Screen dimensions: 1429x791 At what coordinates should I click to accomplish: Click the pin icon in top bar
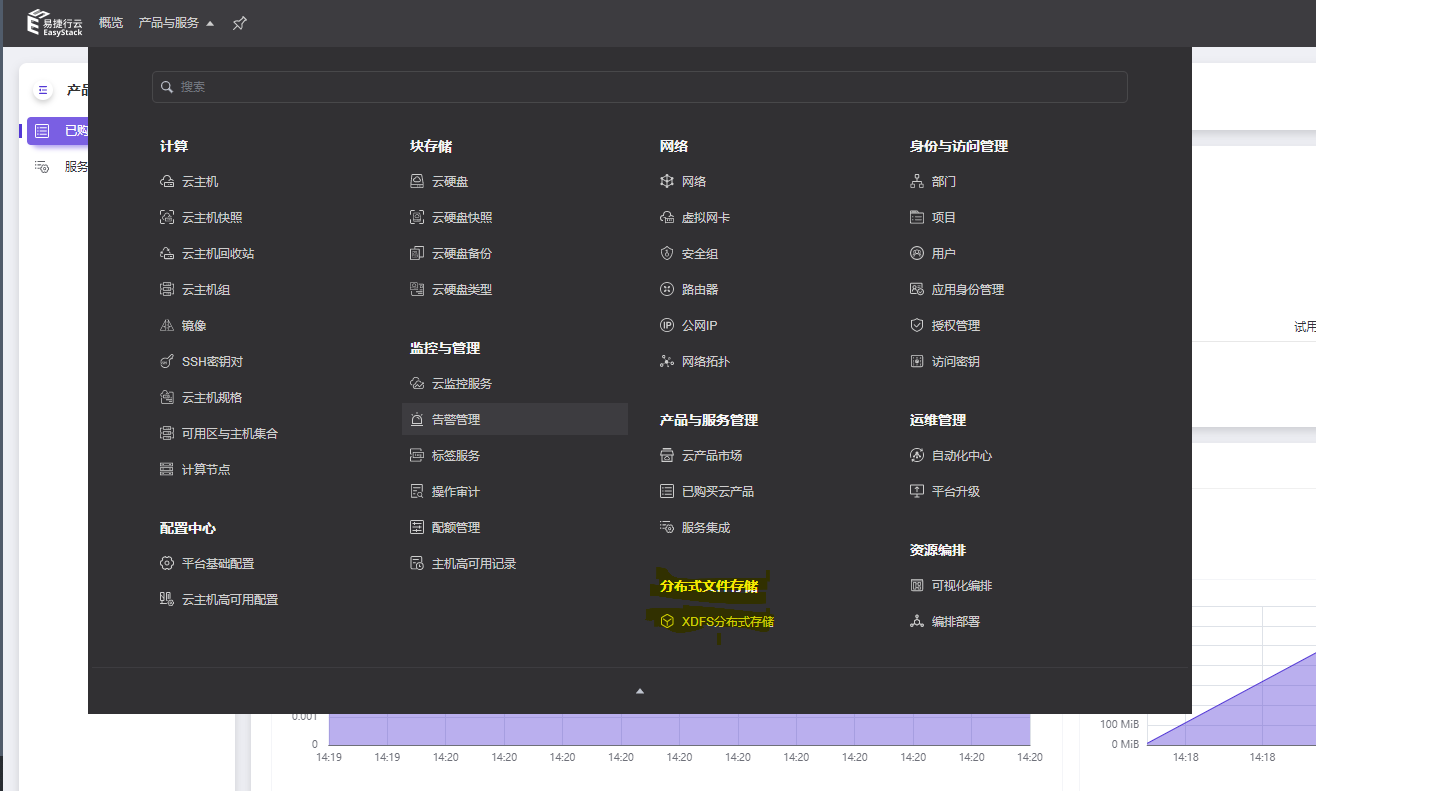238,22
